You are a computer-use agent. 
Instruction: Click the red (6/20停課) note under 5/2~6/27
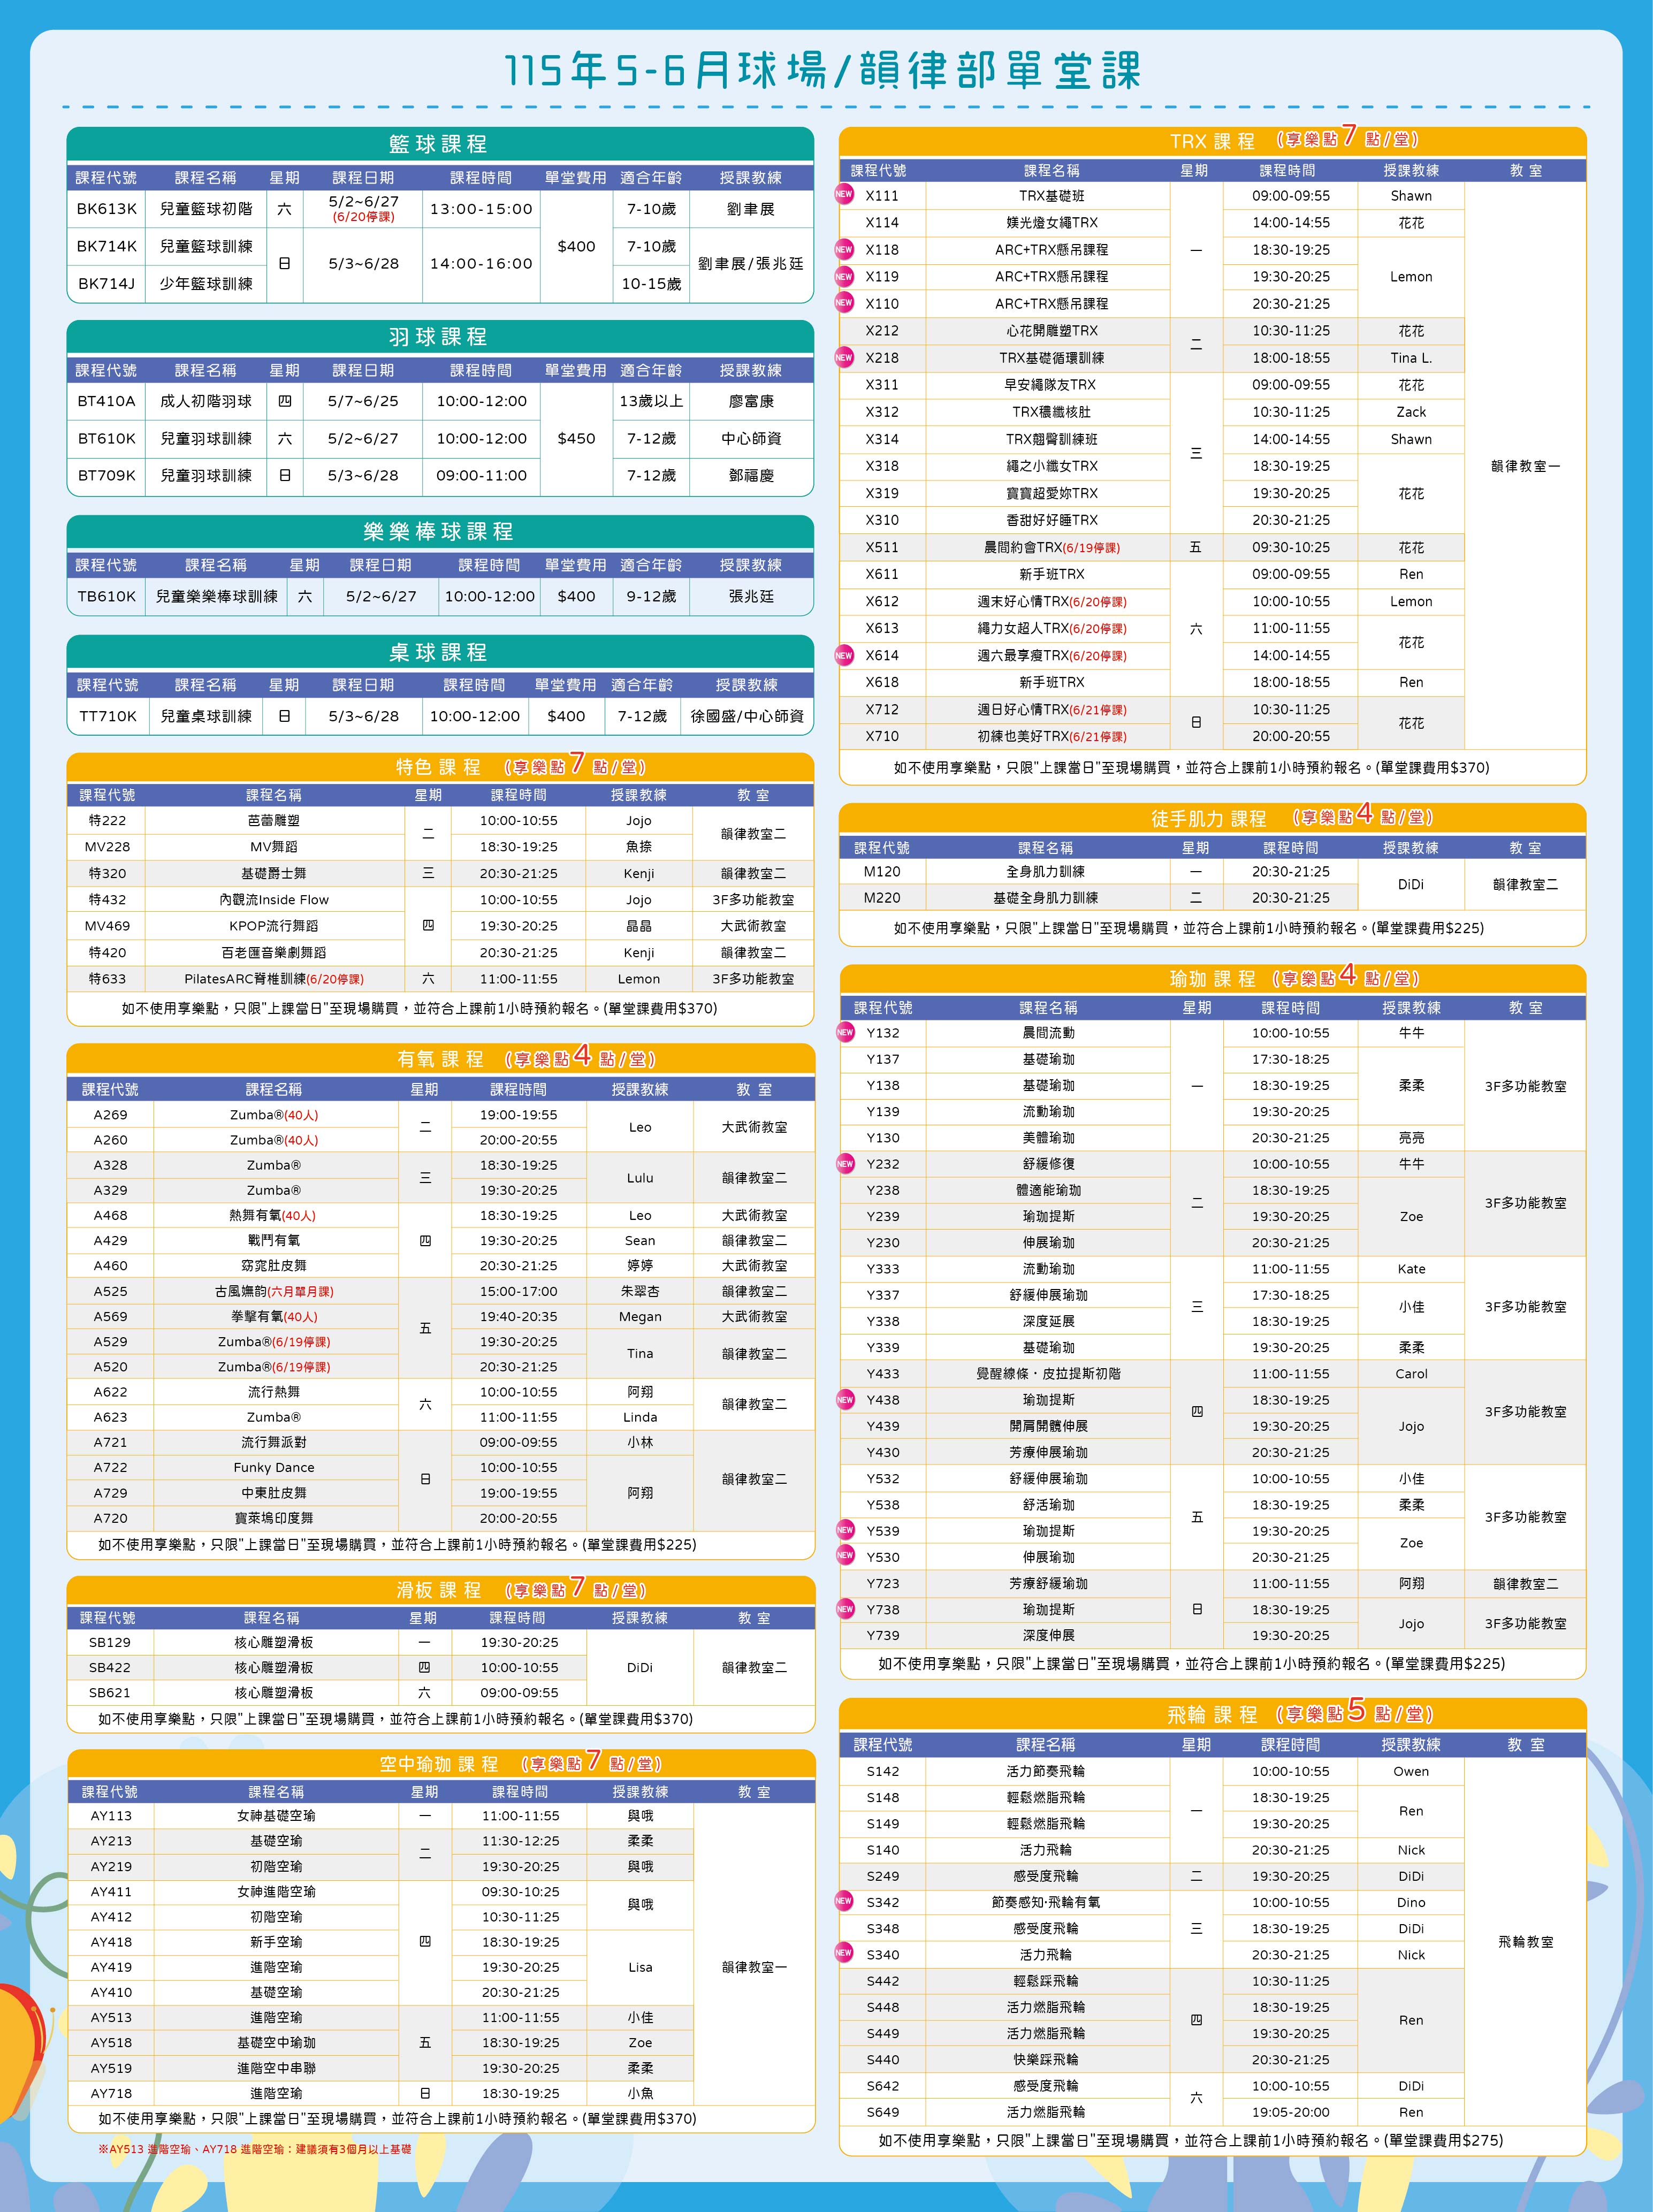click(364, 217)
